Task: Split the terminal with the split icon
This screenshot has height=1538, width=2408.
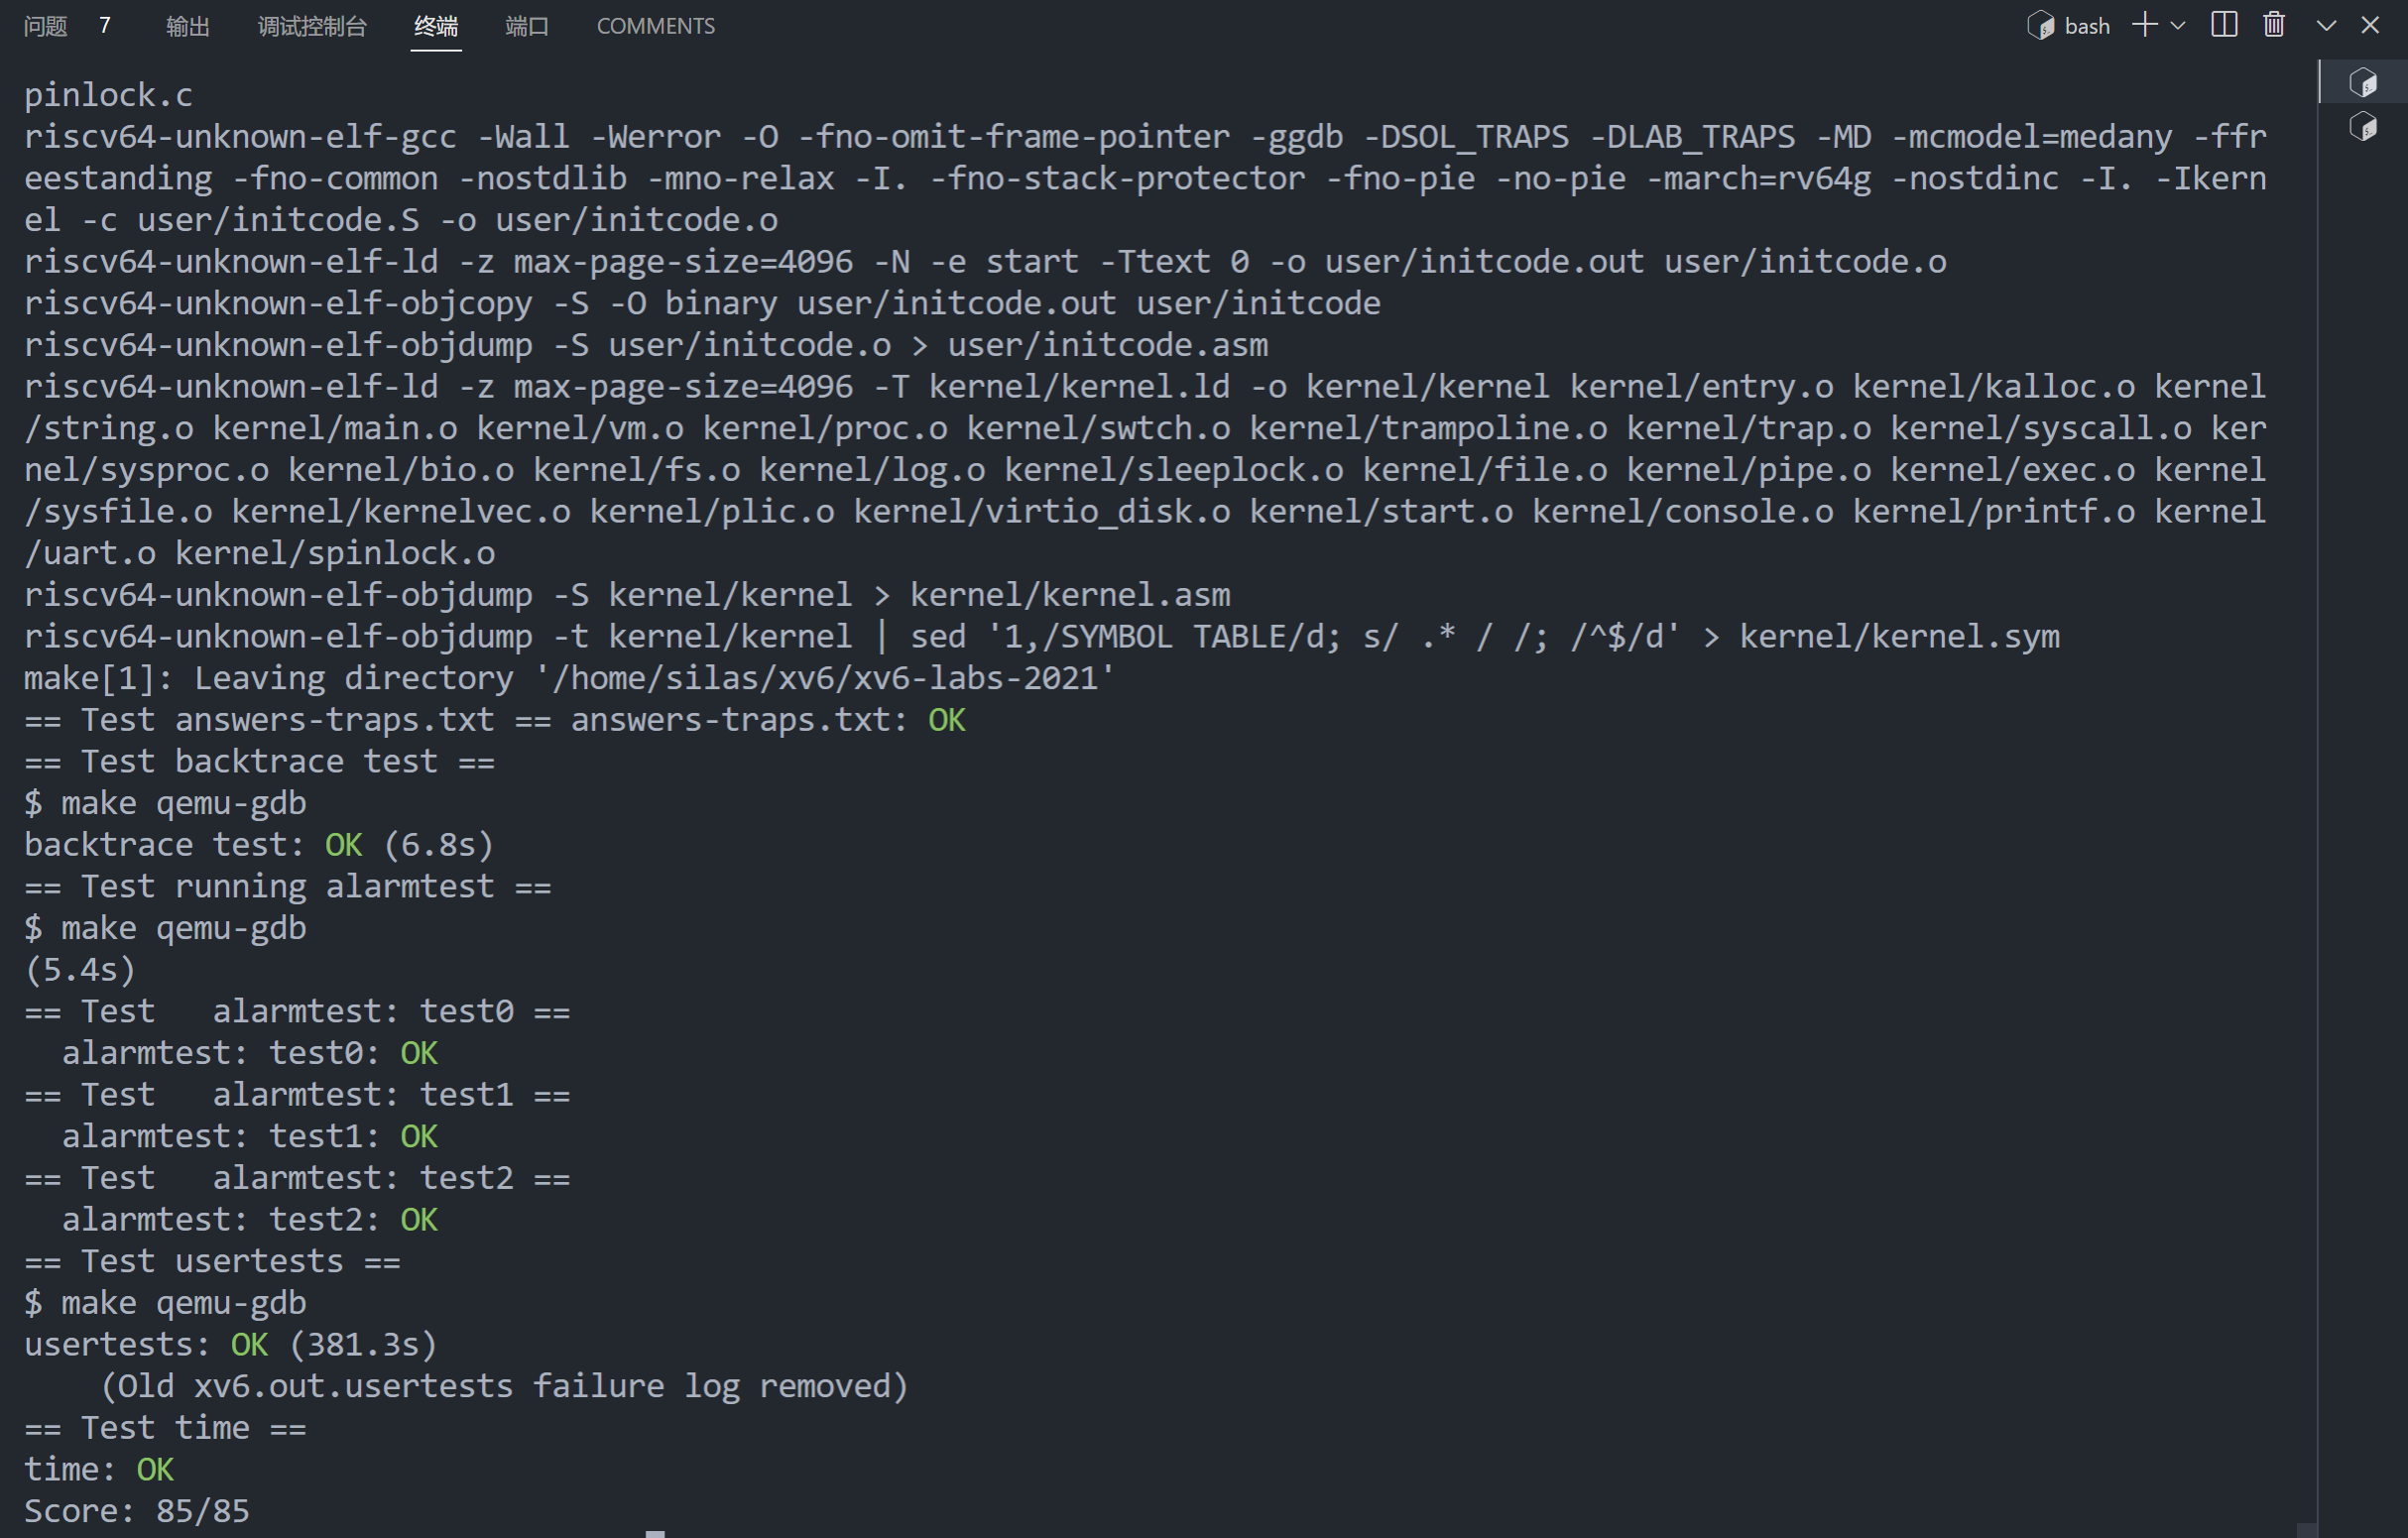Action: pyautogui.click(x=2224, y=25)
